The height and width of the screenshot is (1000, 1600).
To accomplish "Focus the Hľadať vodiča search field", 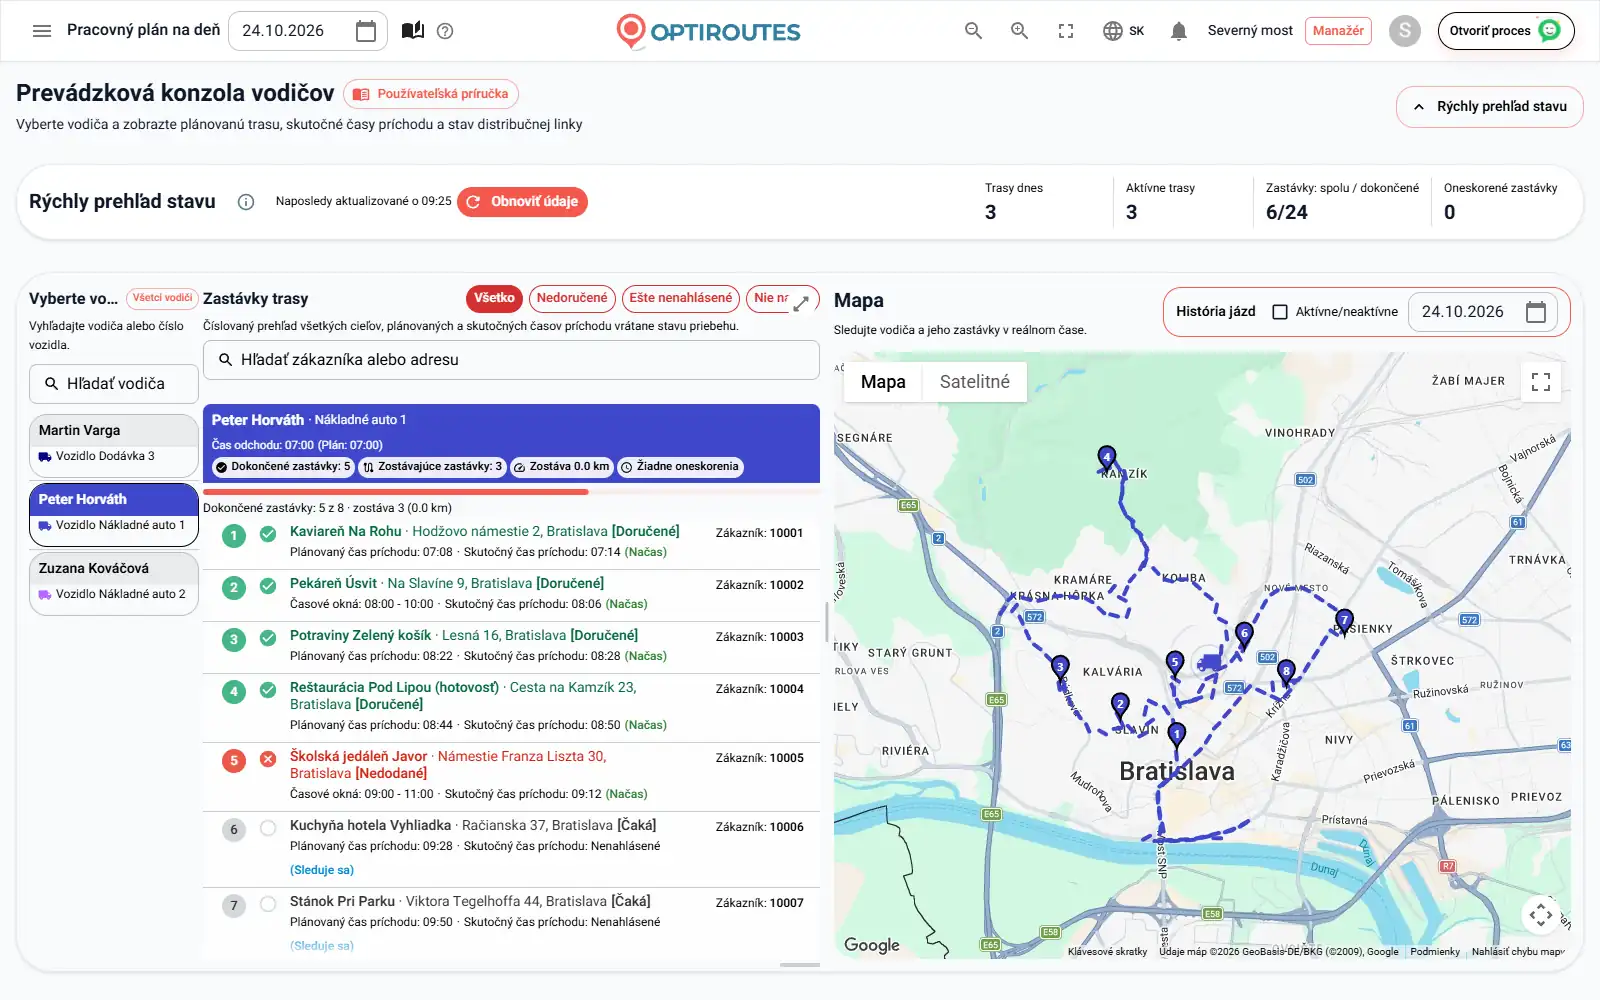I will [114, 384].
